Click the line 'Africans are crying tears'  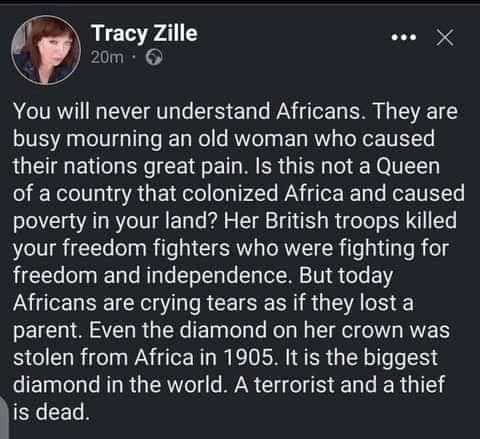point(213,303)
